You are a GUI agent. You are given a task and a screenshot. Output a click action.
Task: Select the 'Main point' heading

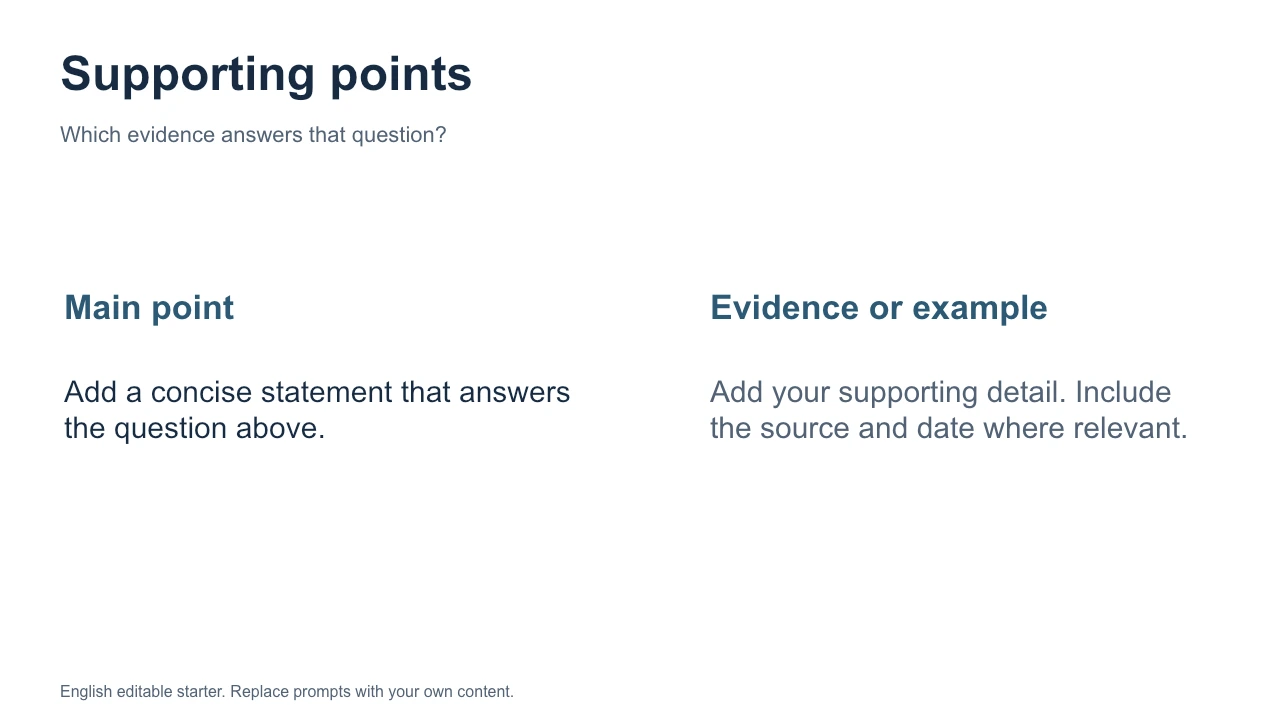coord(149,307)
